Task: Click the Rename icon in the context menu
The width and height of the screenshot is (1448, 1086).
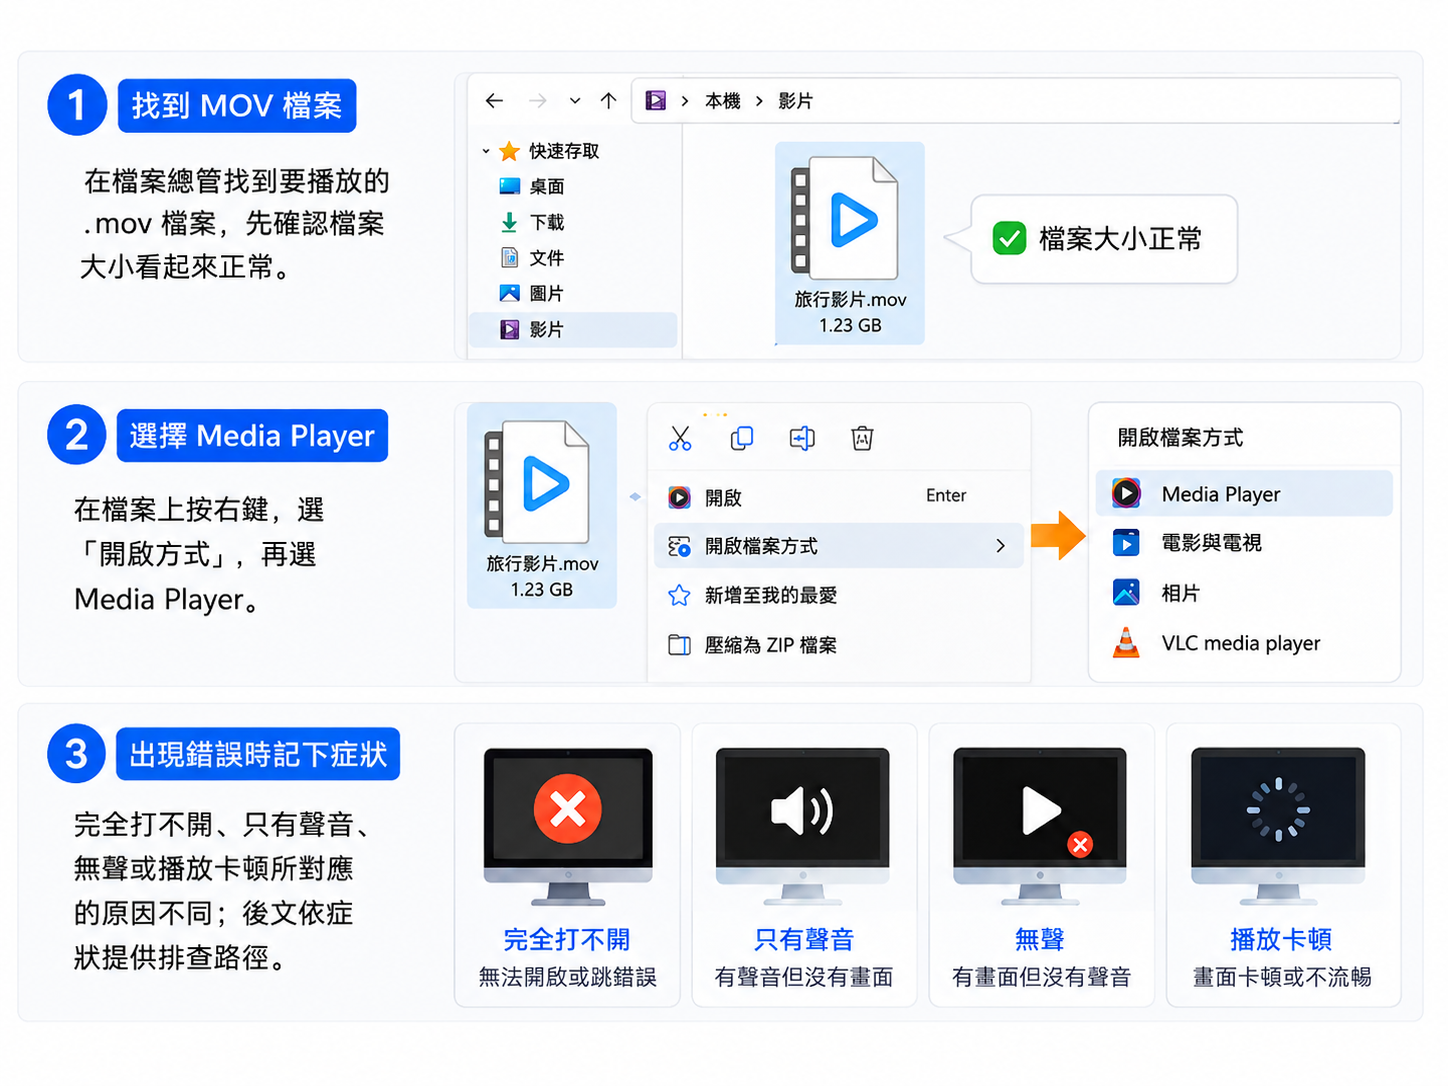Action: (802, 438)
